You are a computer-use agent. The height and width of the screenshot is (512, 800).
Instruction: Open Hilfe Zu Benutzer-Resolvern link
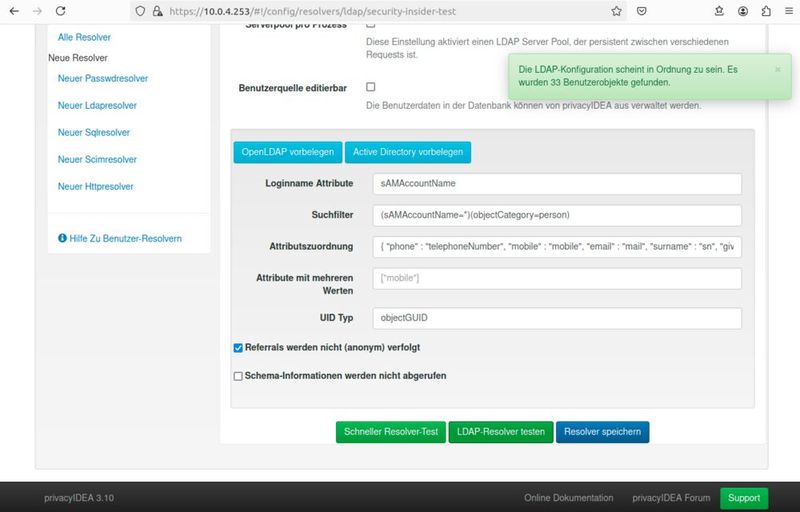[x=125, y=239]
